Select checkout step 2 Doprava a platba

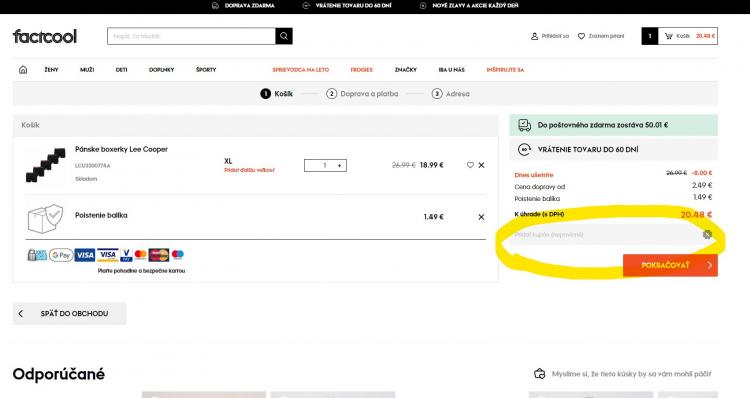point(362,94)
